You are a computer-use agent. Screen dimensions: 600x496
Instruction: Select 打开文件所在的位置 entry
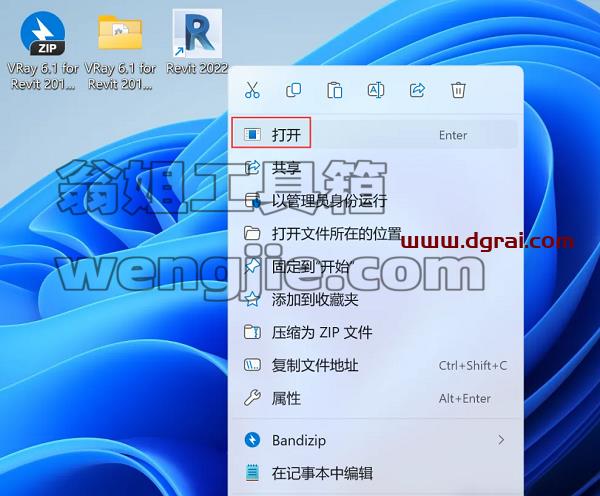tap(375, 233)
